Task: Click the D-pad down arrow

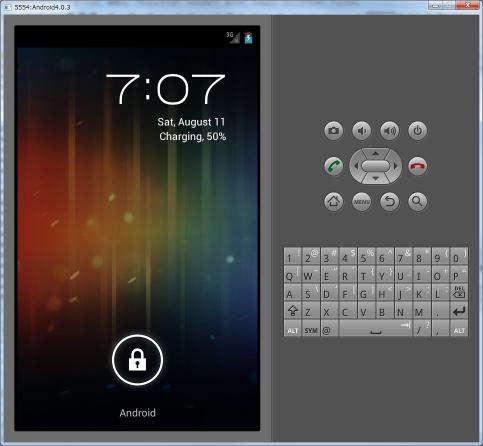Action: [375, 178]
